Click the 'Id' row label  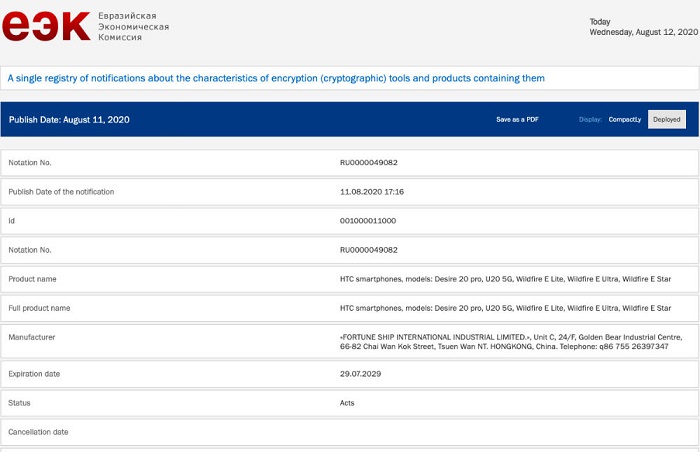12,221
